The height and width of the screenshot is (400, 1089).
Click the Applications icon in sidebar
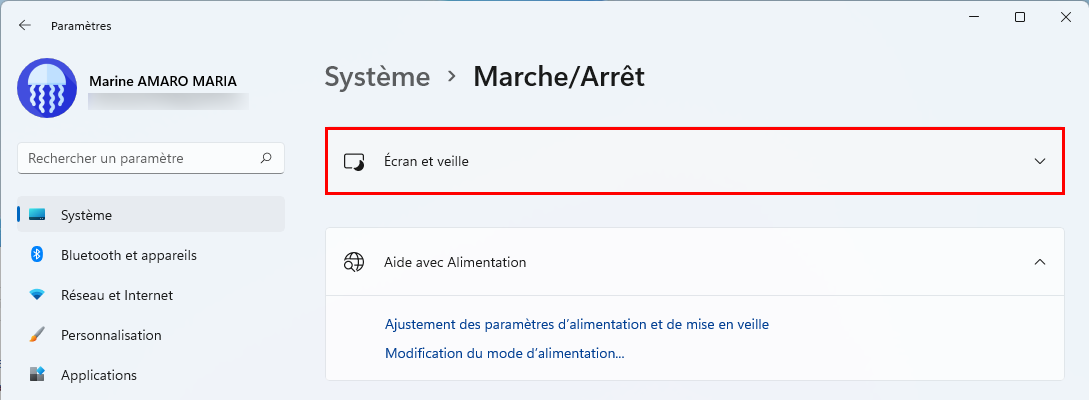click(37, 375)
